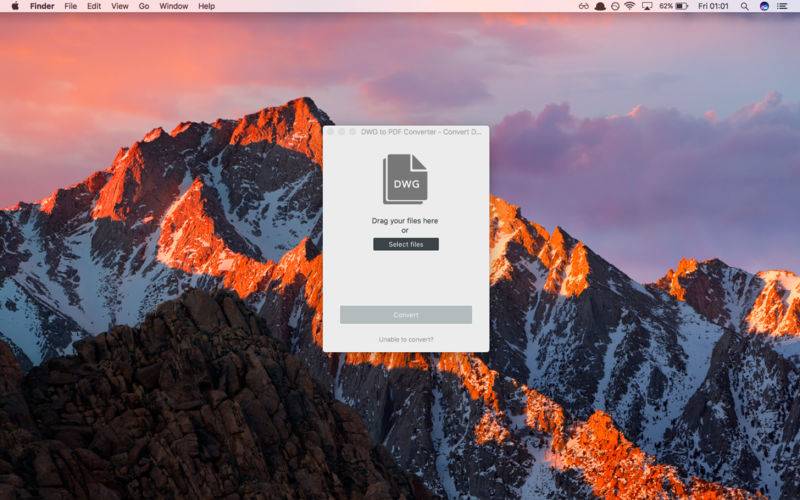This screenshot has height=500, width=800.
Task: Open the 'Unable to convert?' link
Action: point(406,339)
